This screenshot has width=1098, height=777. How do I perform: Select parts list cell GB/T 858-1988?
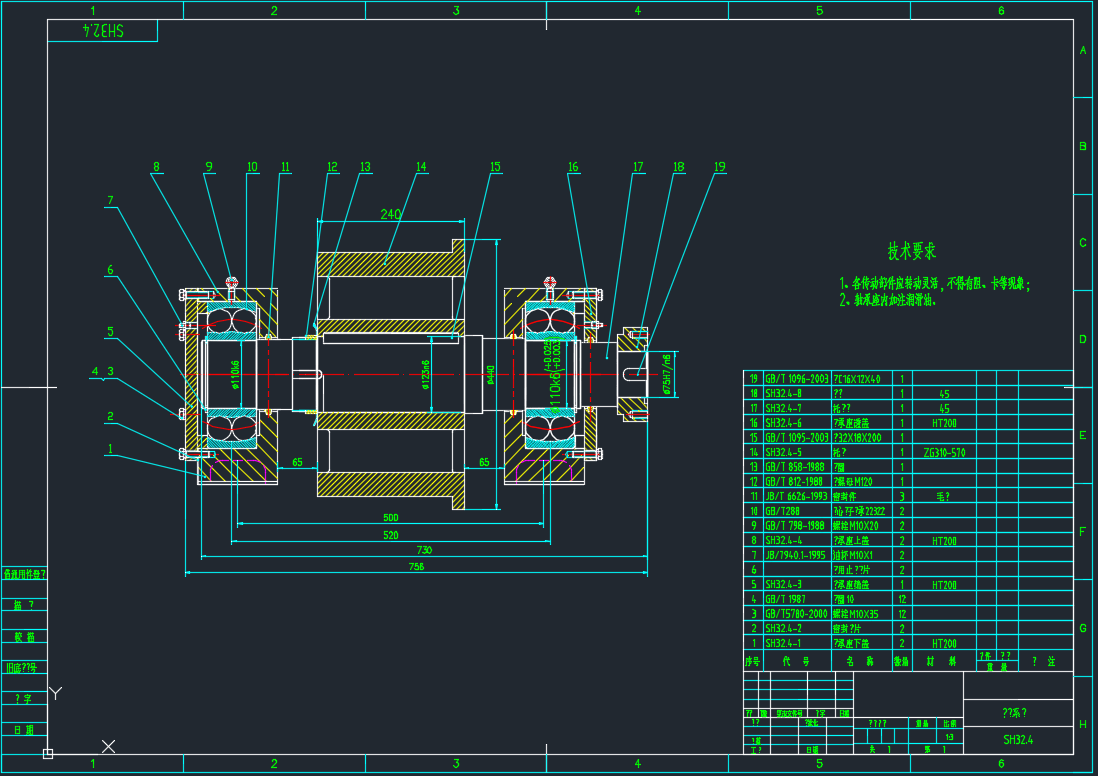[795, 467]
